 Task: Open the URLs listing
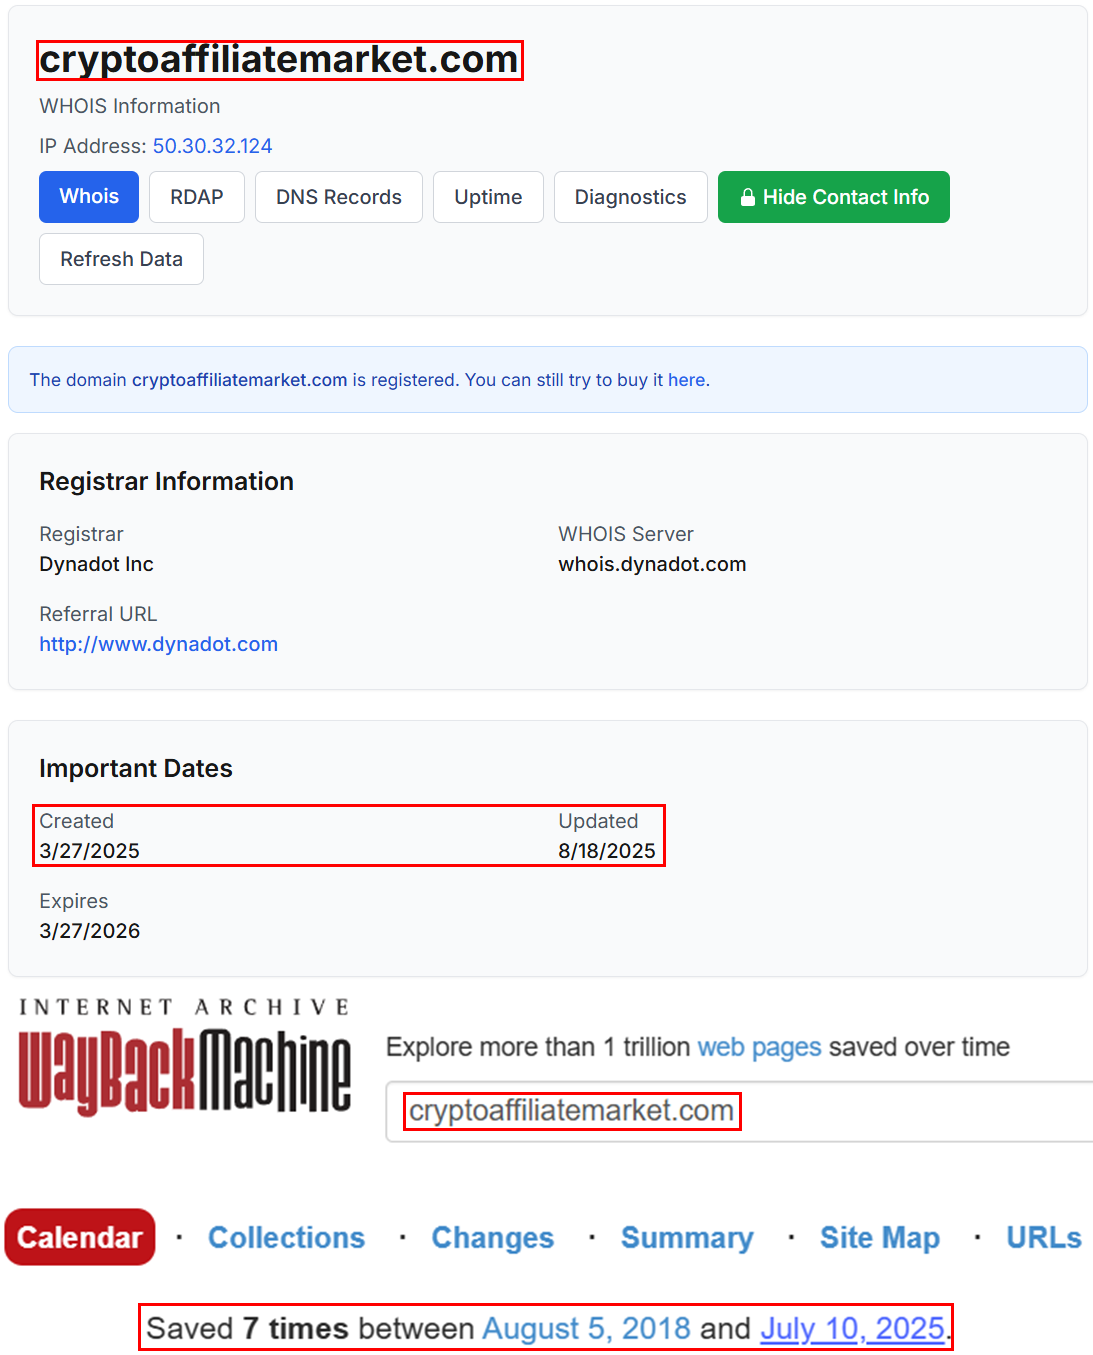pyautogui.click(x=1043, y=1237)
